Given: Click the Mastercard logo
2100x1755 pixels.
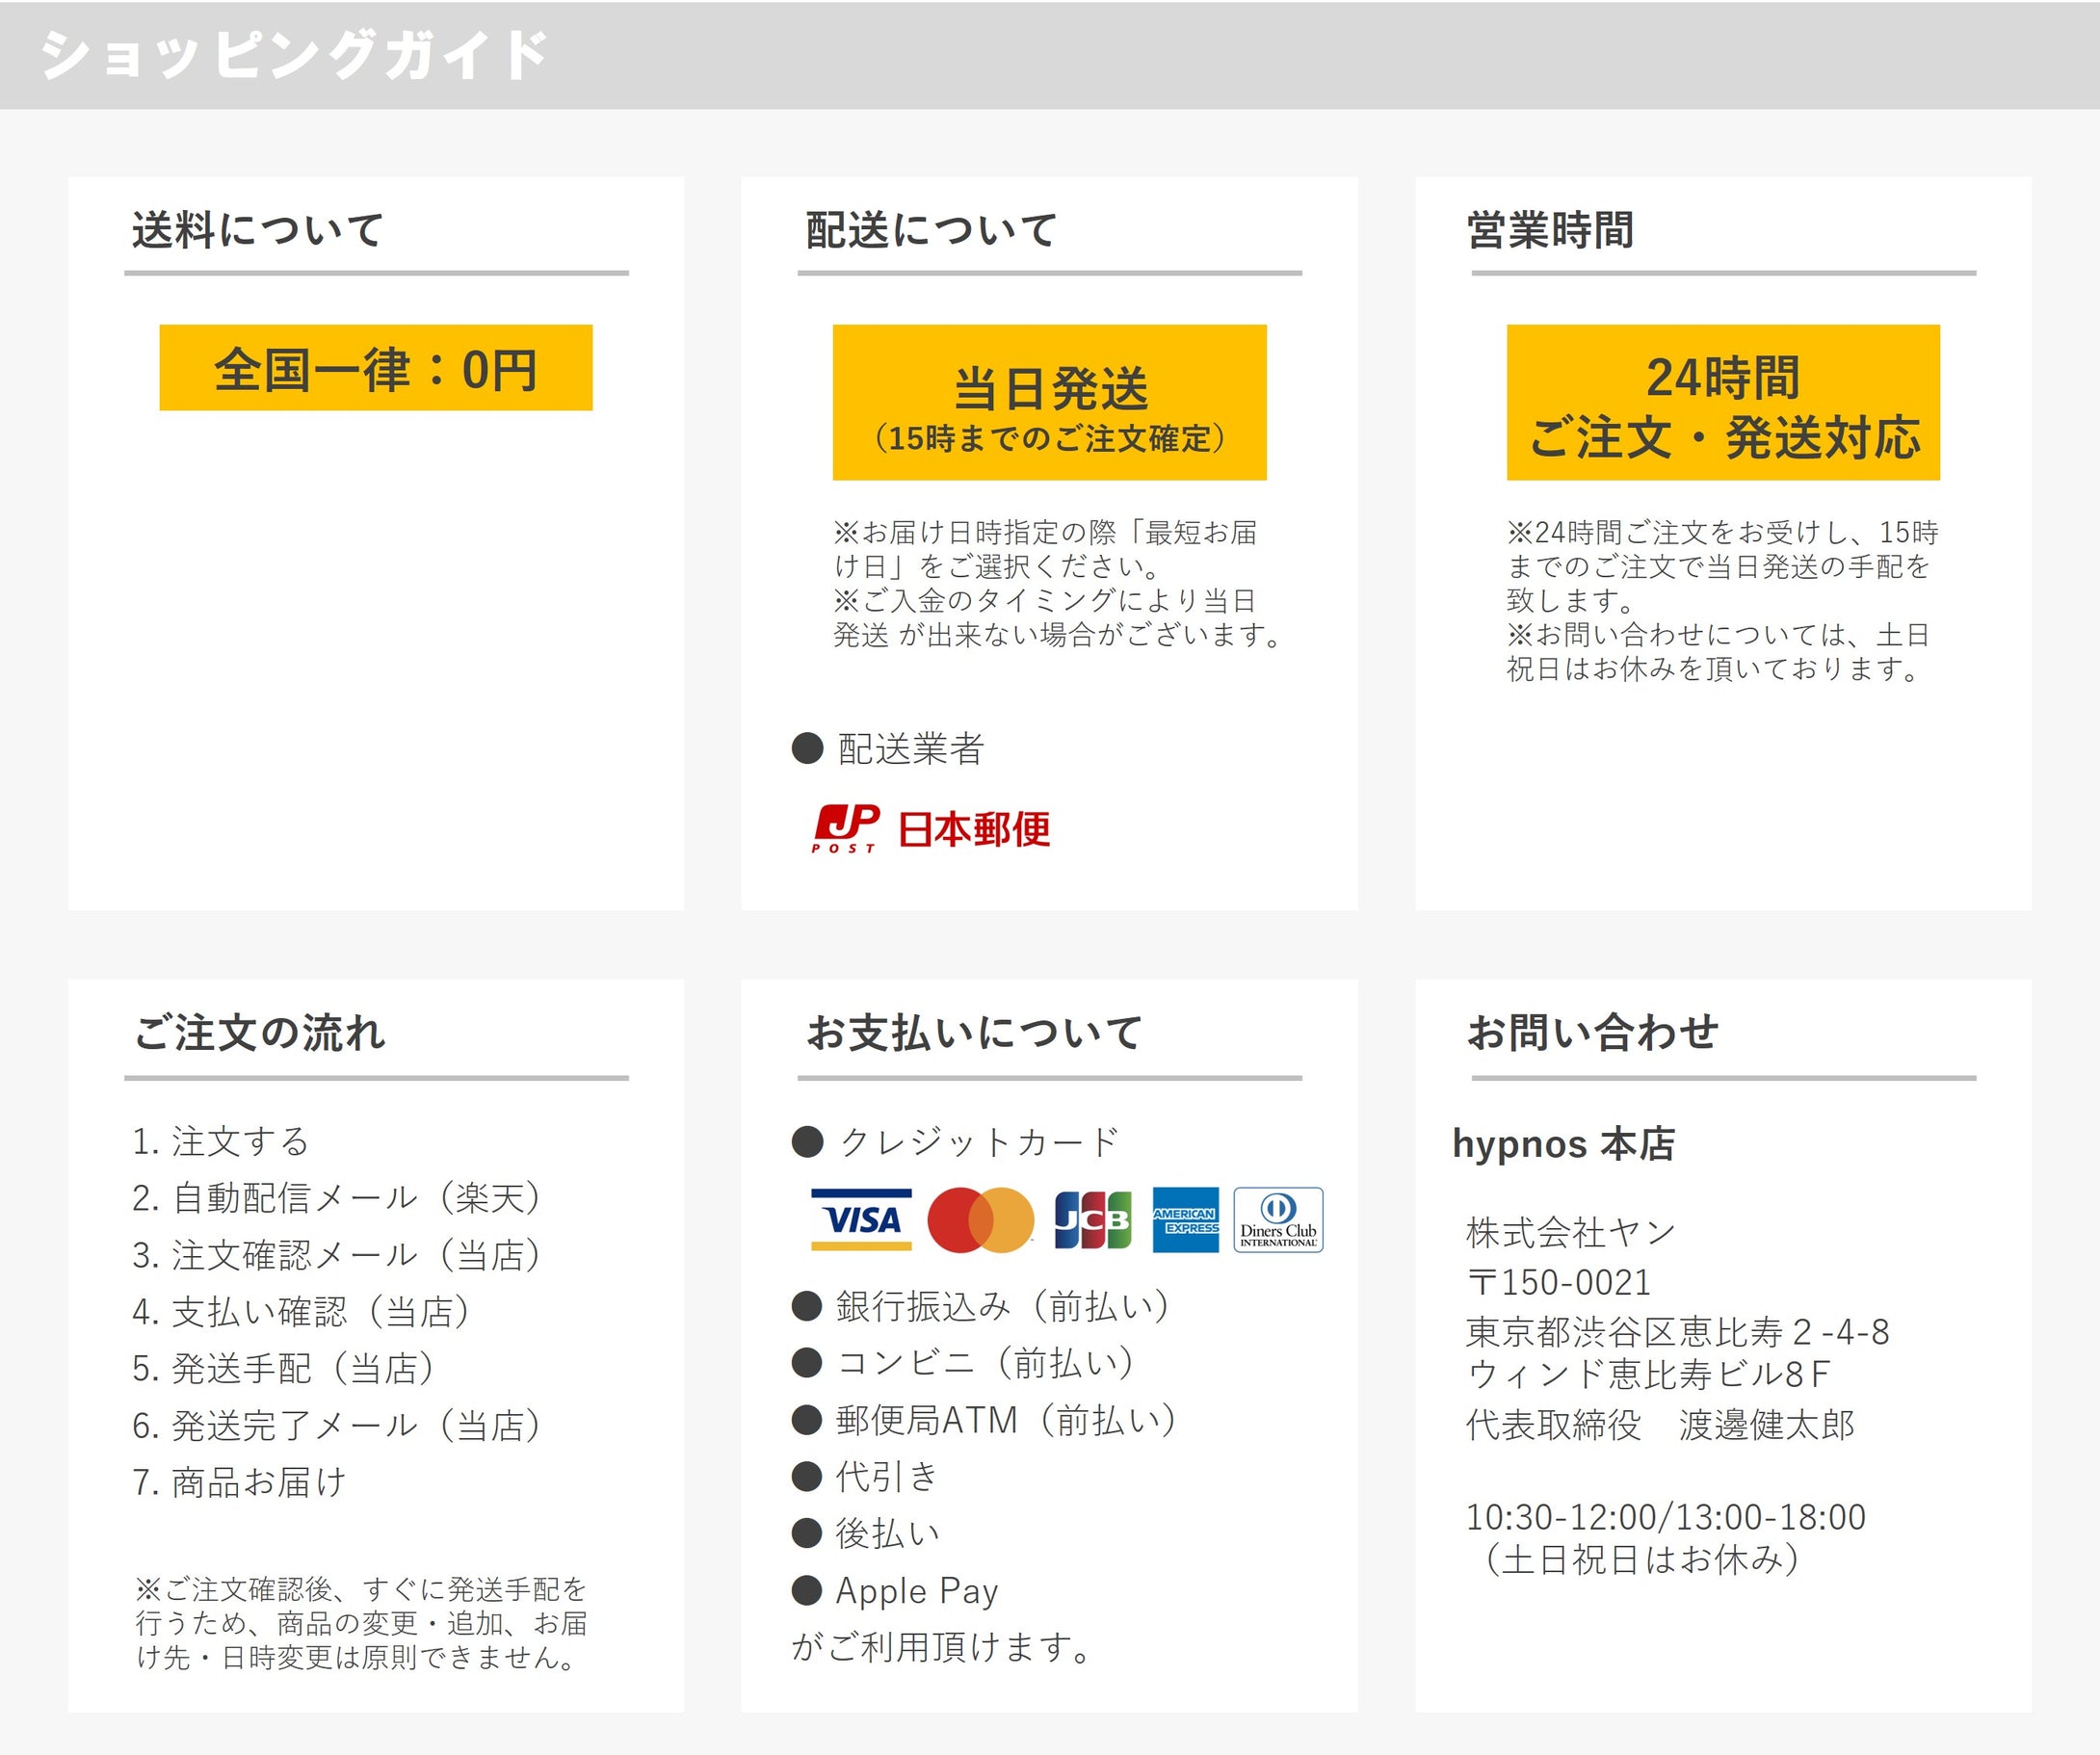Looking at the screenshot, I should click(x=980, y=1220).
